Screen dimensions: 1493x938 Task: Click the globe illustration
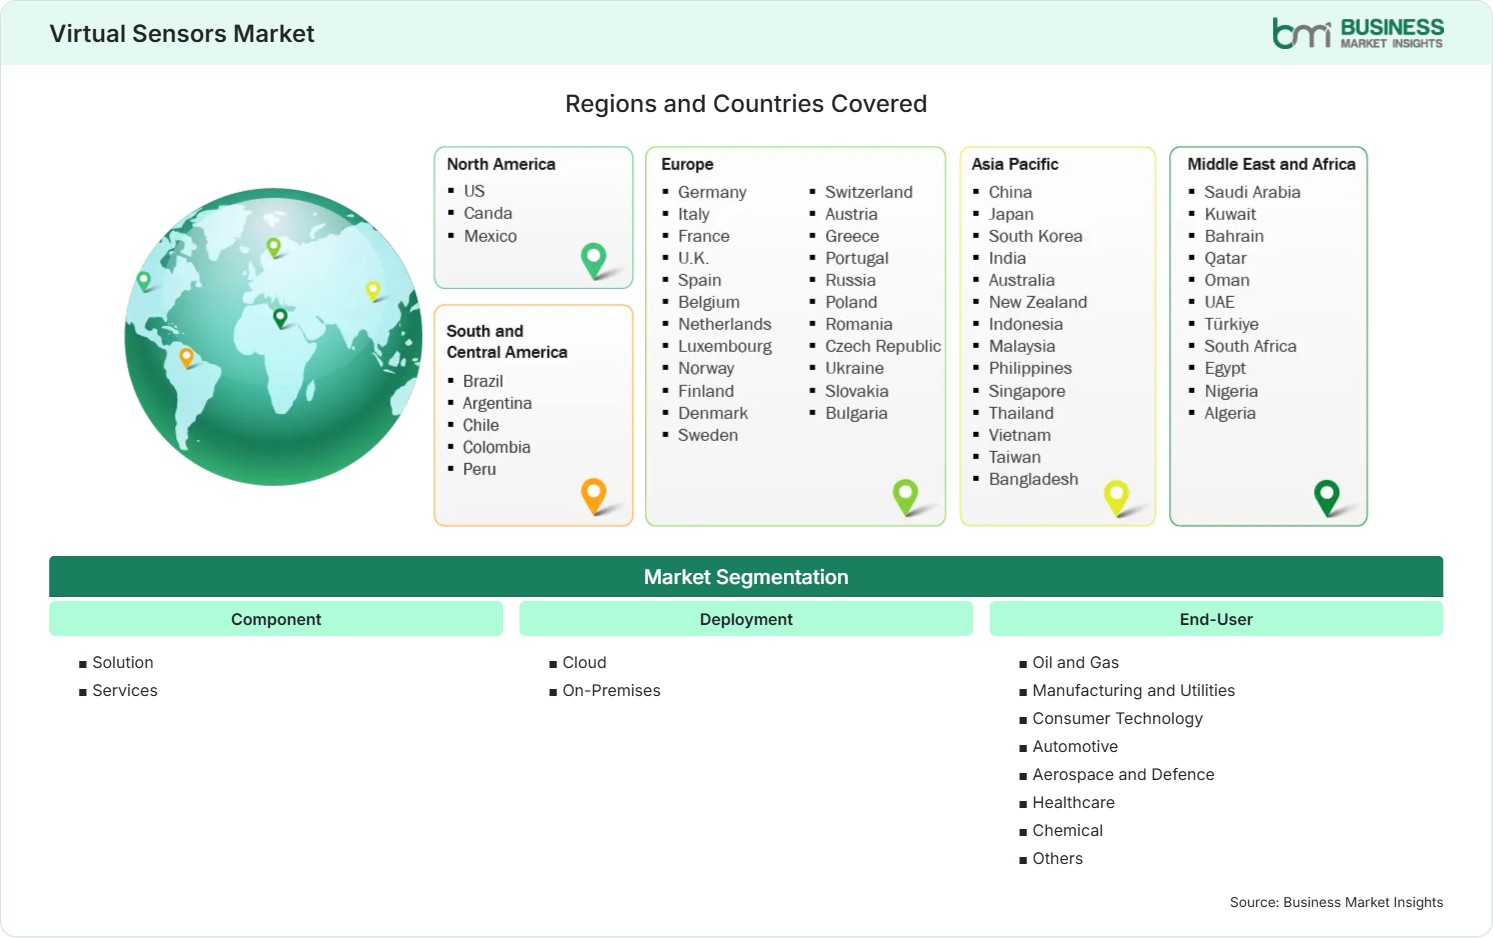click(273, 336)
